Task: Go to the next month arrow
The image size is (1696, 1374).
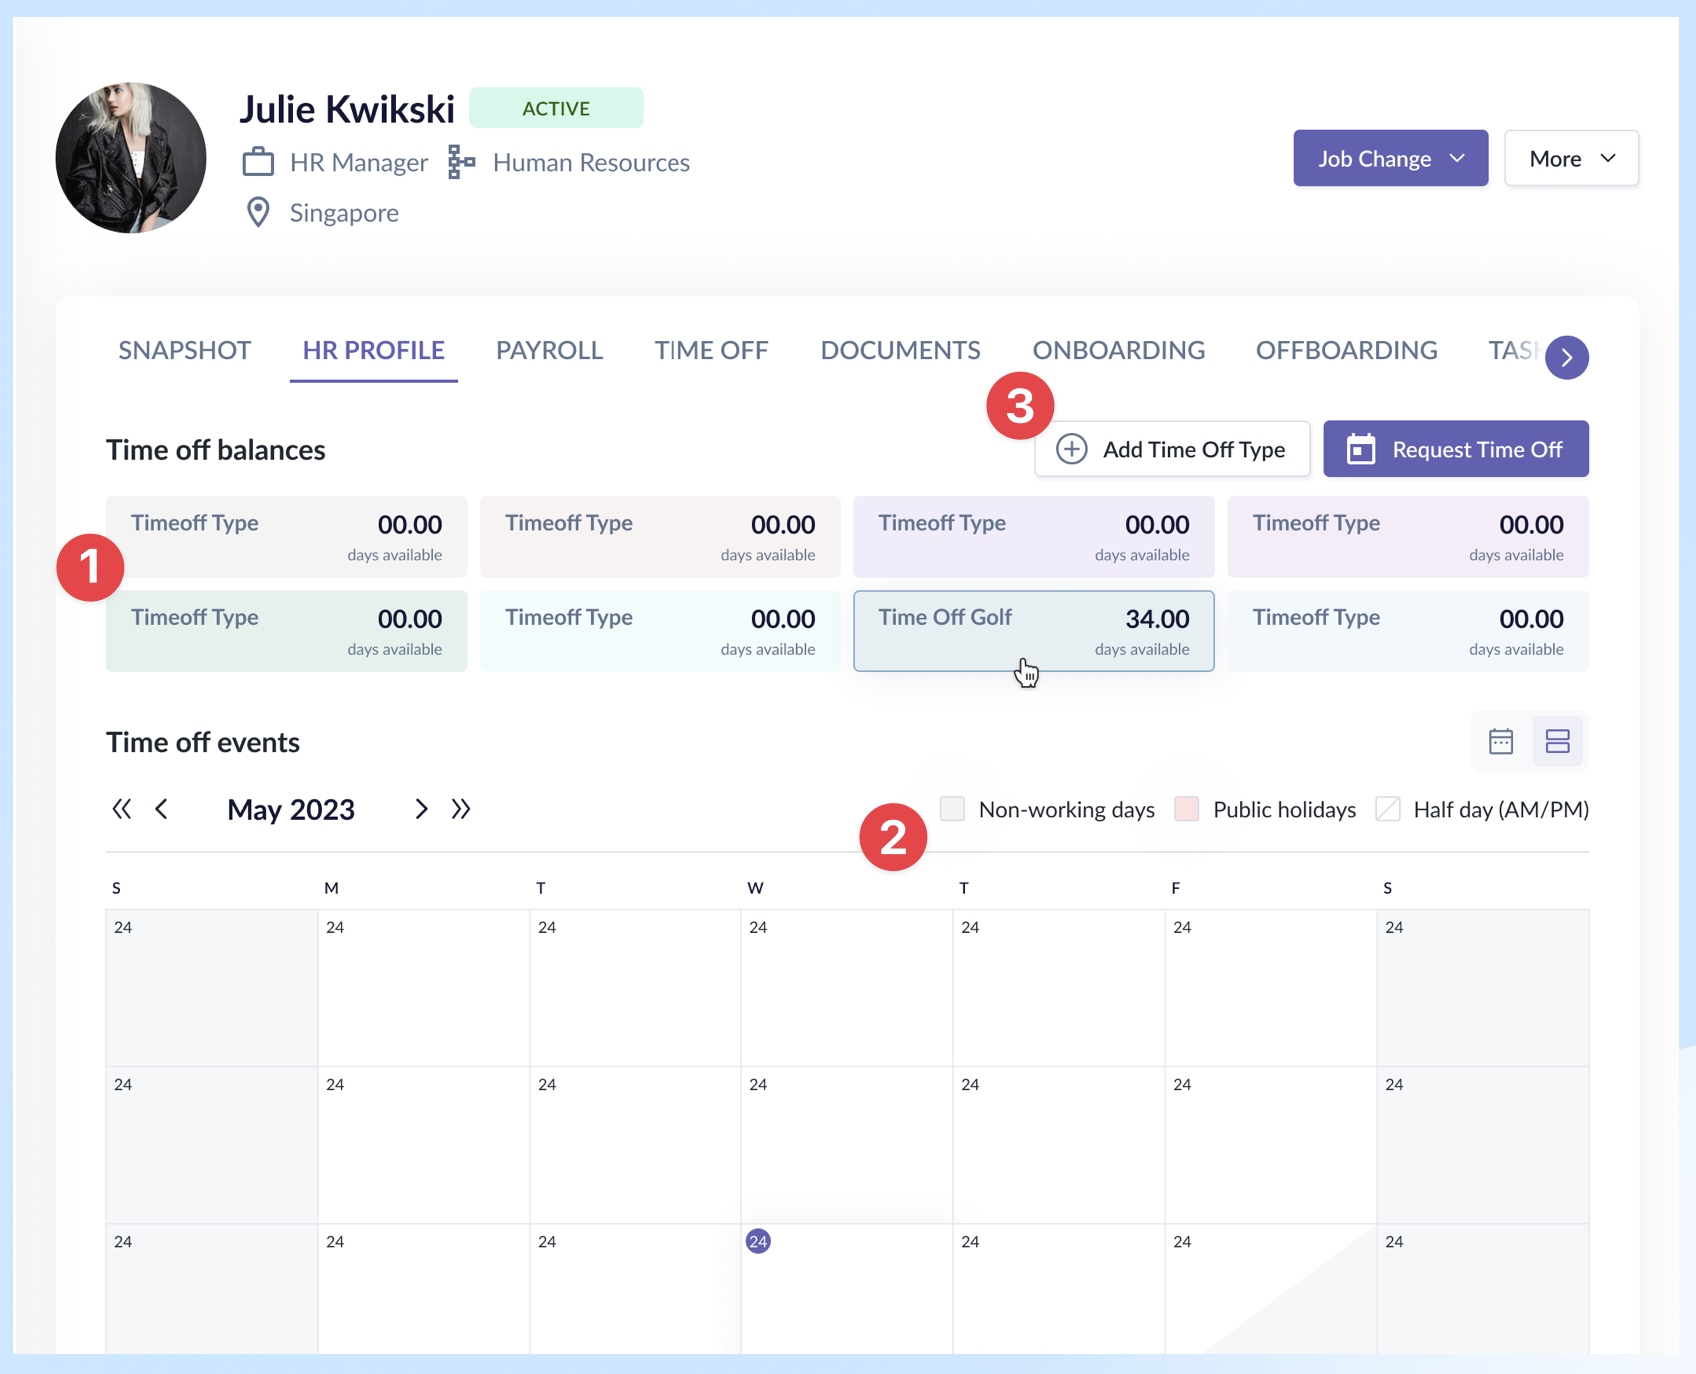Action: [421, 809]
